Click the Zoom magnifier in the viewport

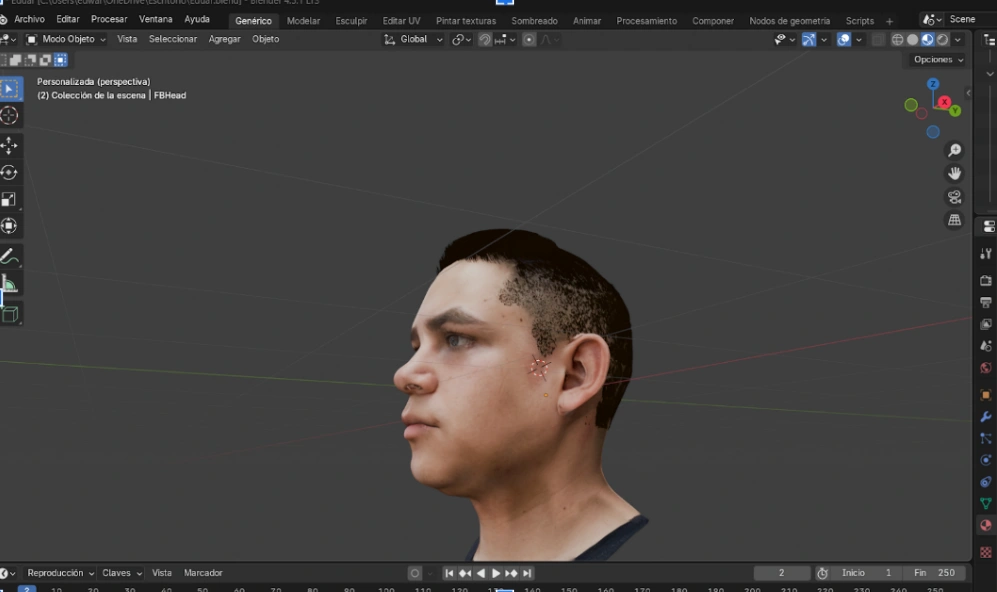point(955,148)
